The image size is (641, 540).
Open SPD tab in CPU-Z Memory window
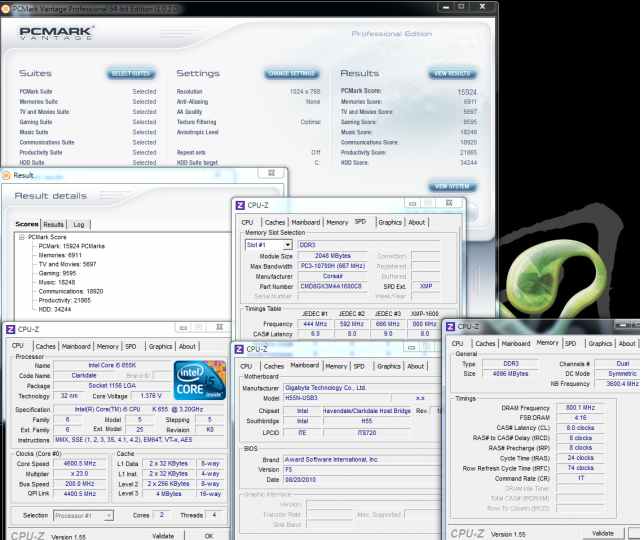[x=570, y=343]
